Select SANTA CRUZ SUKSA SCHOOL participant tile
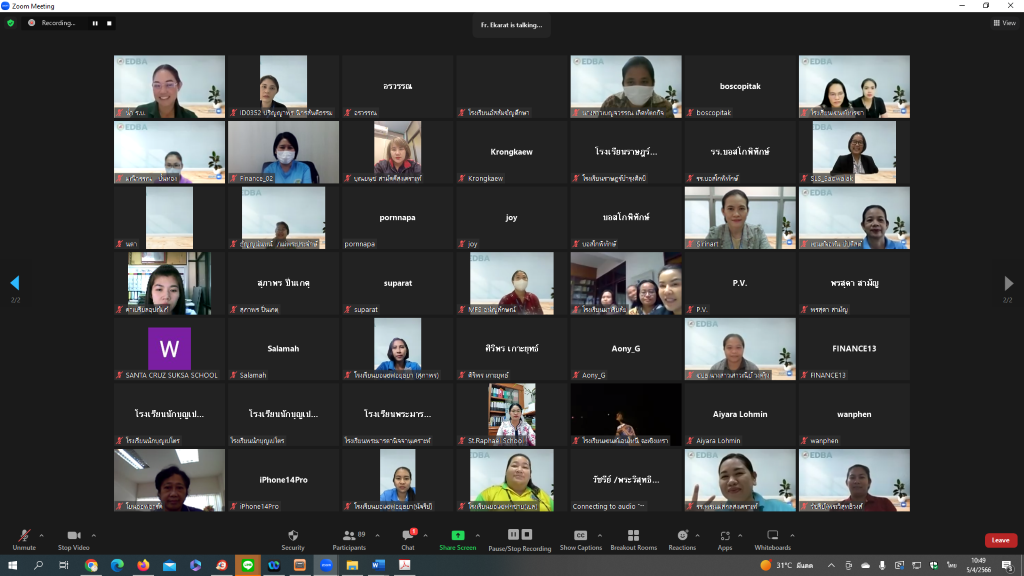The image size is (1024, 576). [x=169, y=349]
